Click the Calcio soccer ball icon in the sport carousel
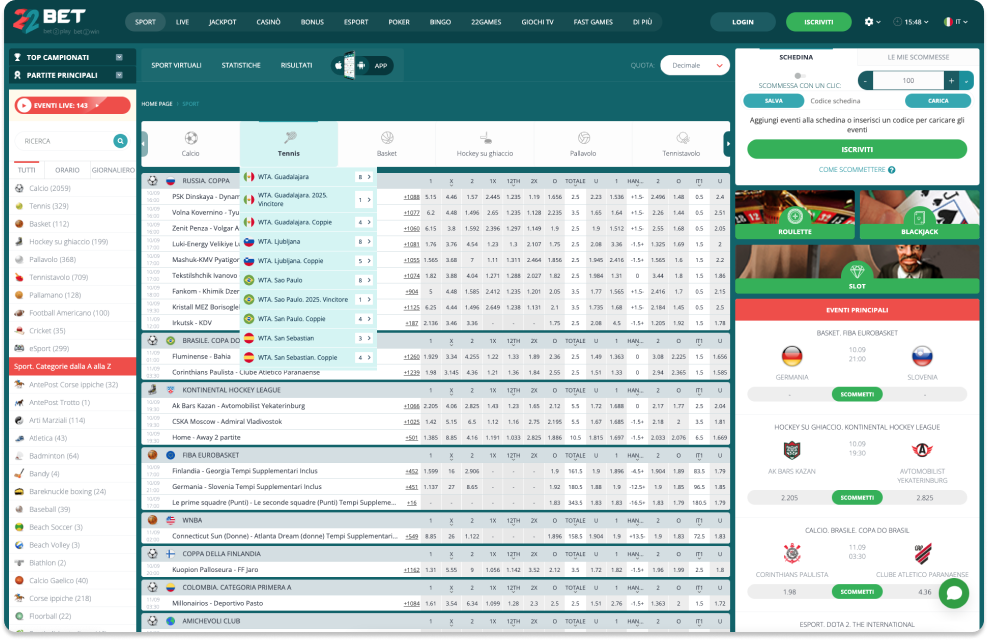The image size is (988, 640). click(190, 138)
